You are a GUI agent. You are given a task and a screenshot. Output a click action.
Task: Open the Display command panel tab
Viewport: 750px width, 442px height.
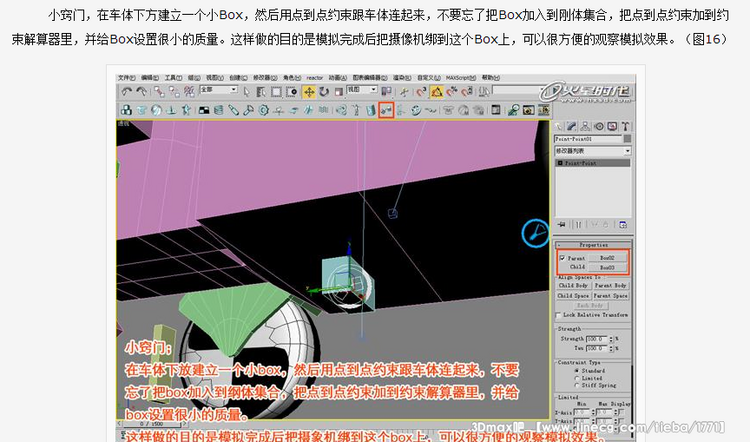[612, 126]
